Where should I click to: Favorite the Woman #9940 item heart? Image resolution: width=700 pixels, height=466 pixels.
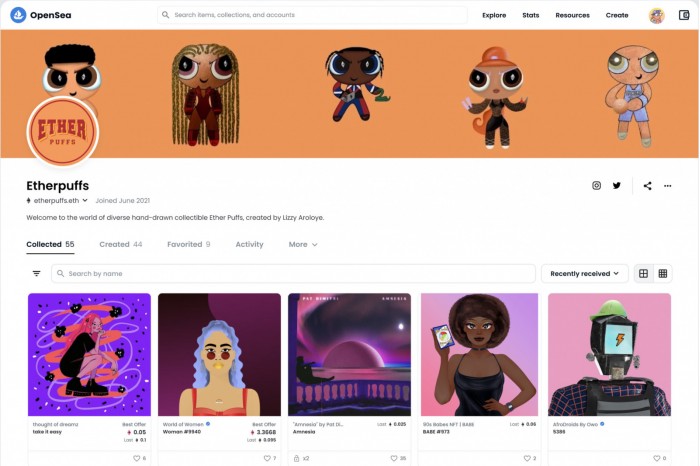tap(267, 458)
